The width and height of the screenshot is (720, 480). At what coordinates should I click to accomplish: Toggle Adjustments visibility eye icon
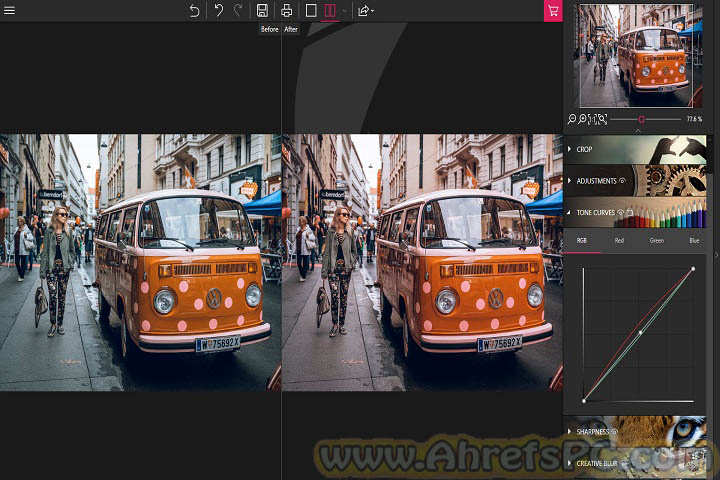coord(623,181)
